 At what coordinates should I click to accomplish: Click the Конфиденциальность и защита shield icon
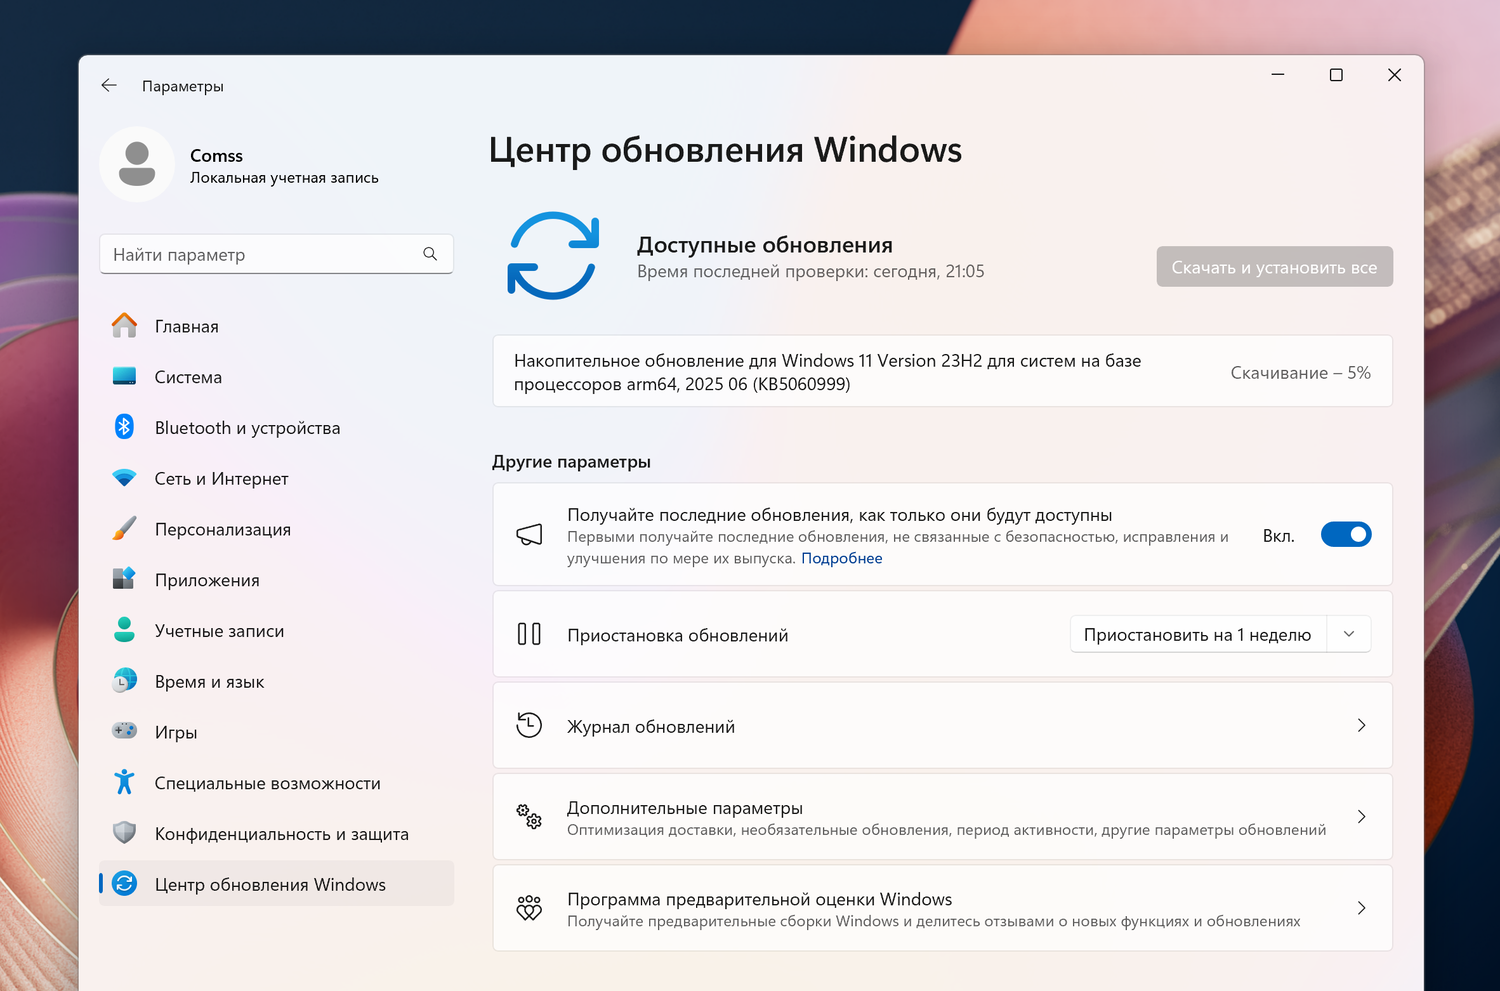(x=124, y=833)
